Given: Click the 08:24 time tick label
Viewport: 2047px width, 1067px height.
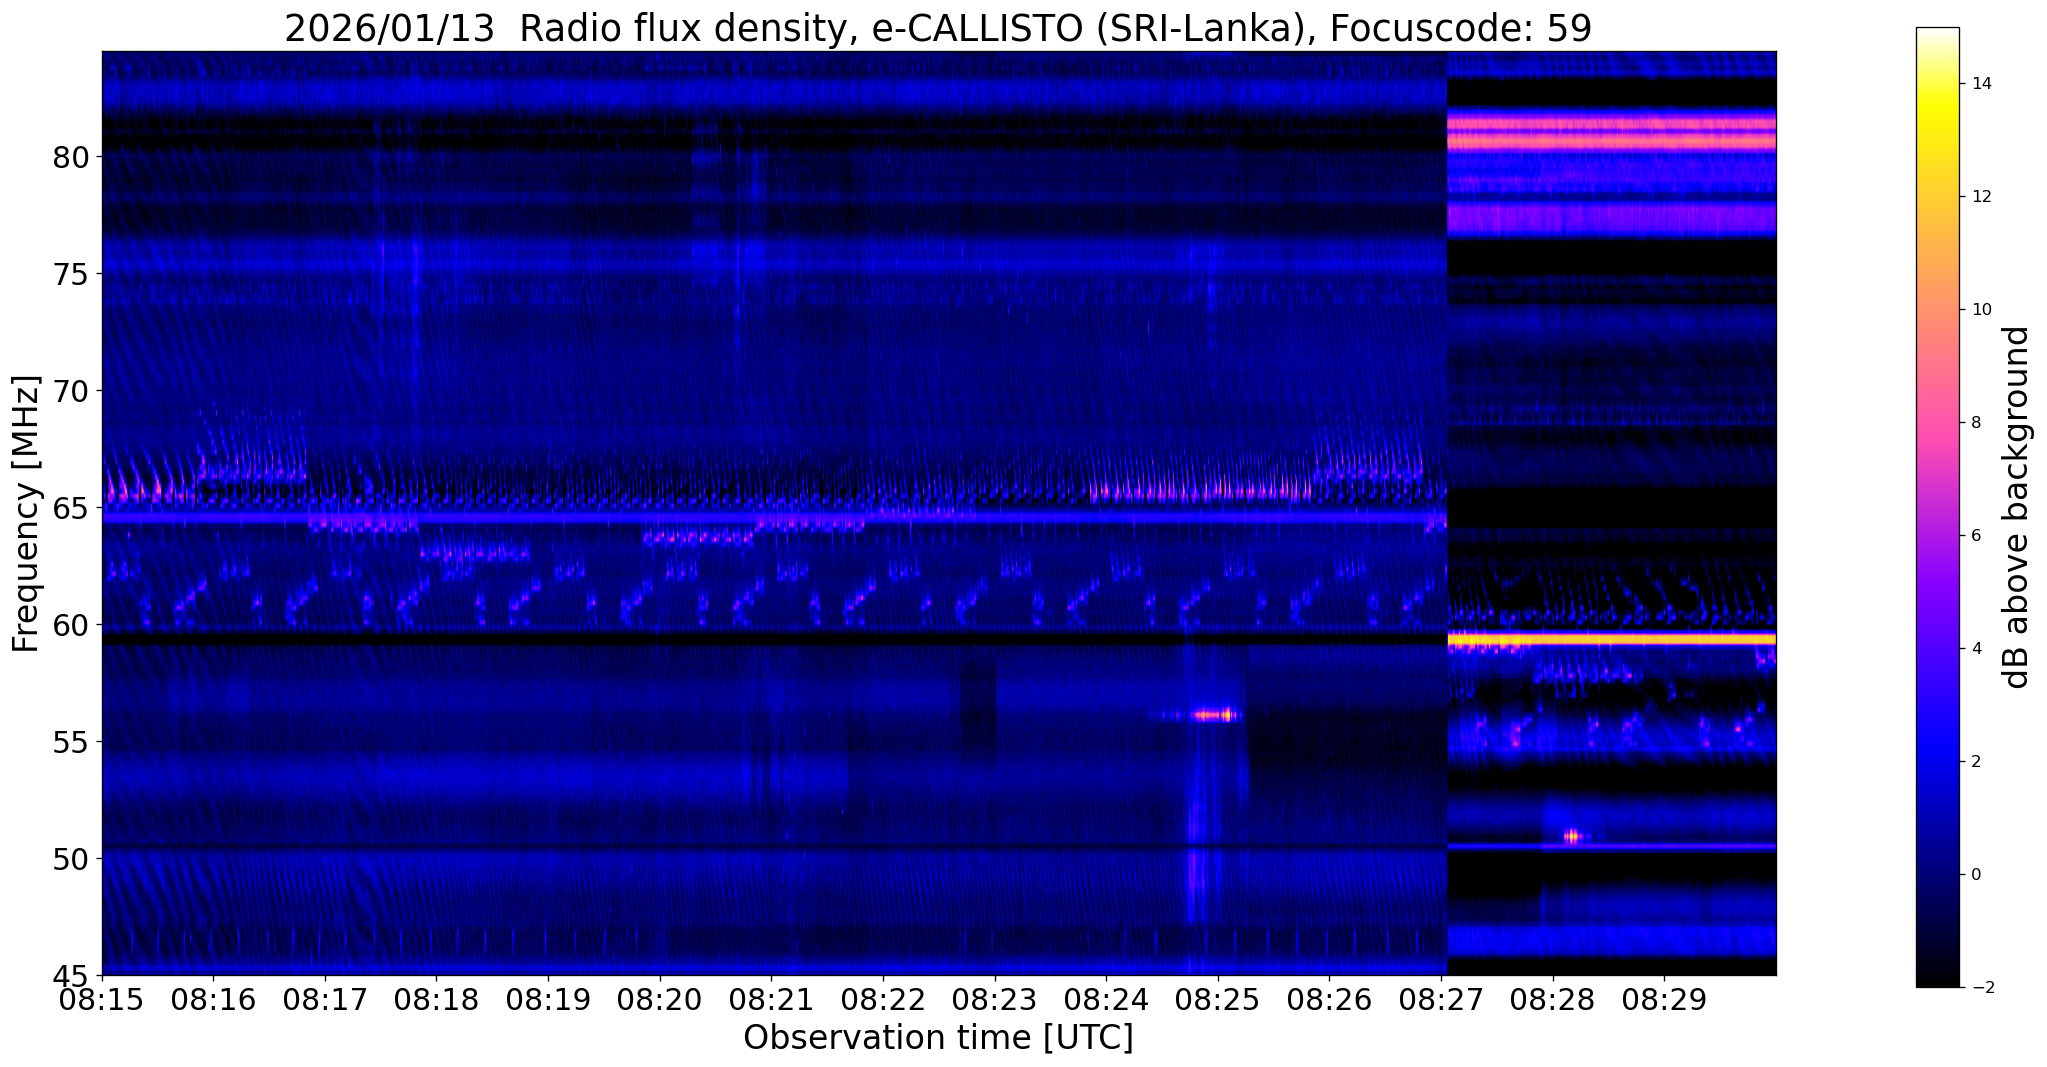Looking at the screenshot, I should [x=1106, y=999].
